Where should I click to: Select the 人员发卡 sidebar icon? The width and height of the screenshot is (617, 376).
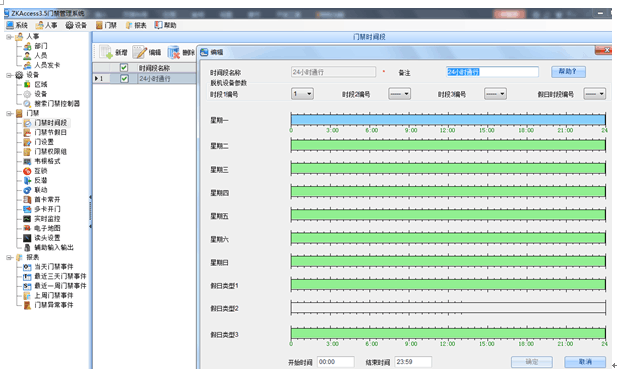27,65
